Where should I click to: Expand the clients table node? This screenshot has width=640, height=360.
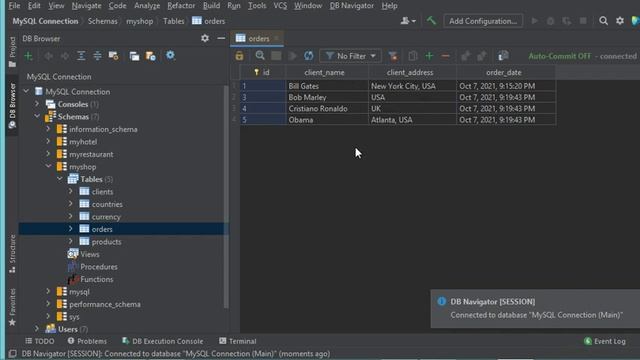coord(71,191)
